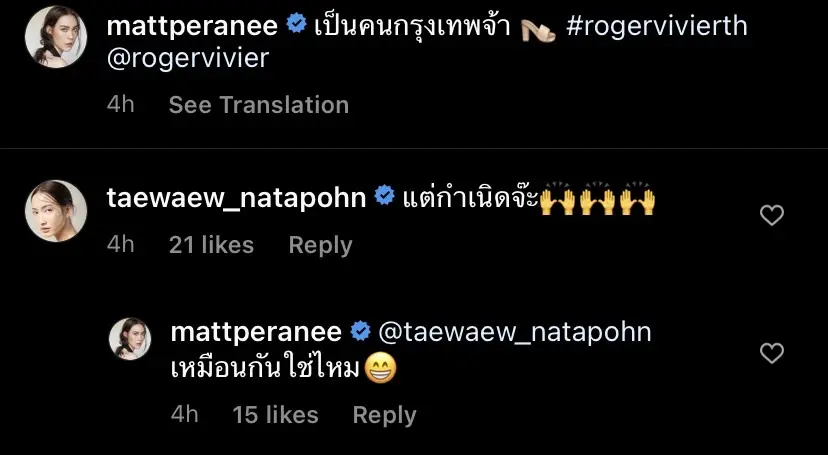Open taewaew_natapohn's profile avatar
This screenshot has height=455, width=828.
coord(55,211)
